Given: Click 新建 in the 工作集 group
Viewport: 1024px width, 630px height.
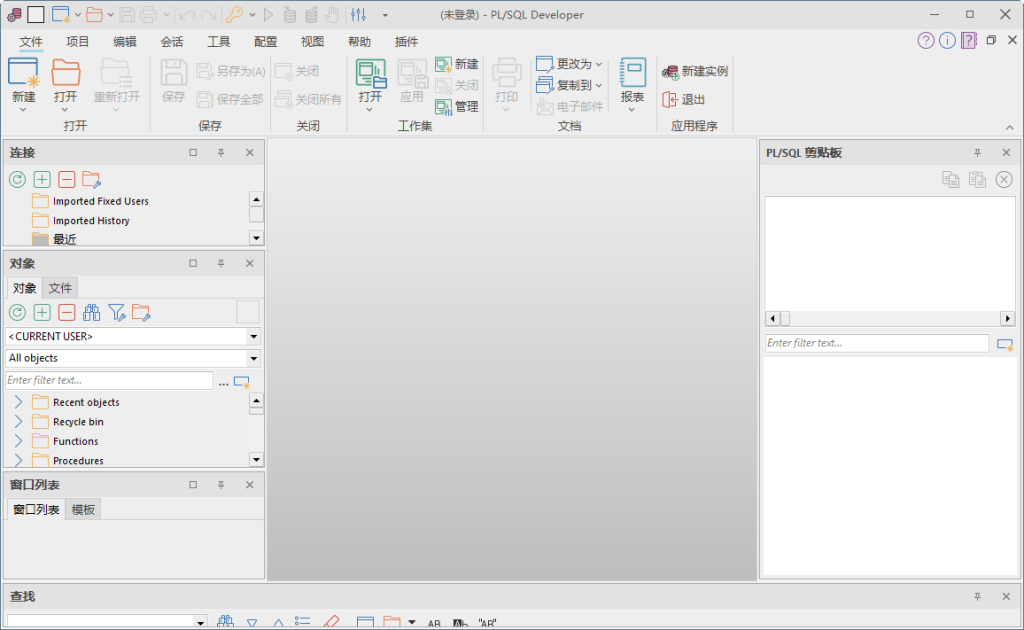Looking at the screenshot, I should click(x=456, y=64).
